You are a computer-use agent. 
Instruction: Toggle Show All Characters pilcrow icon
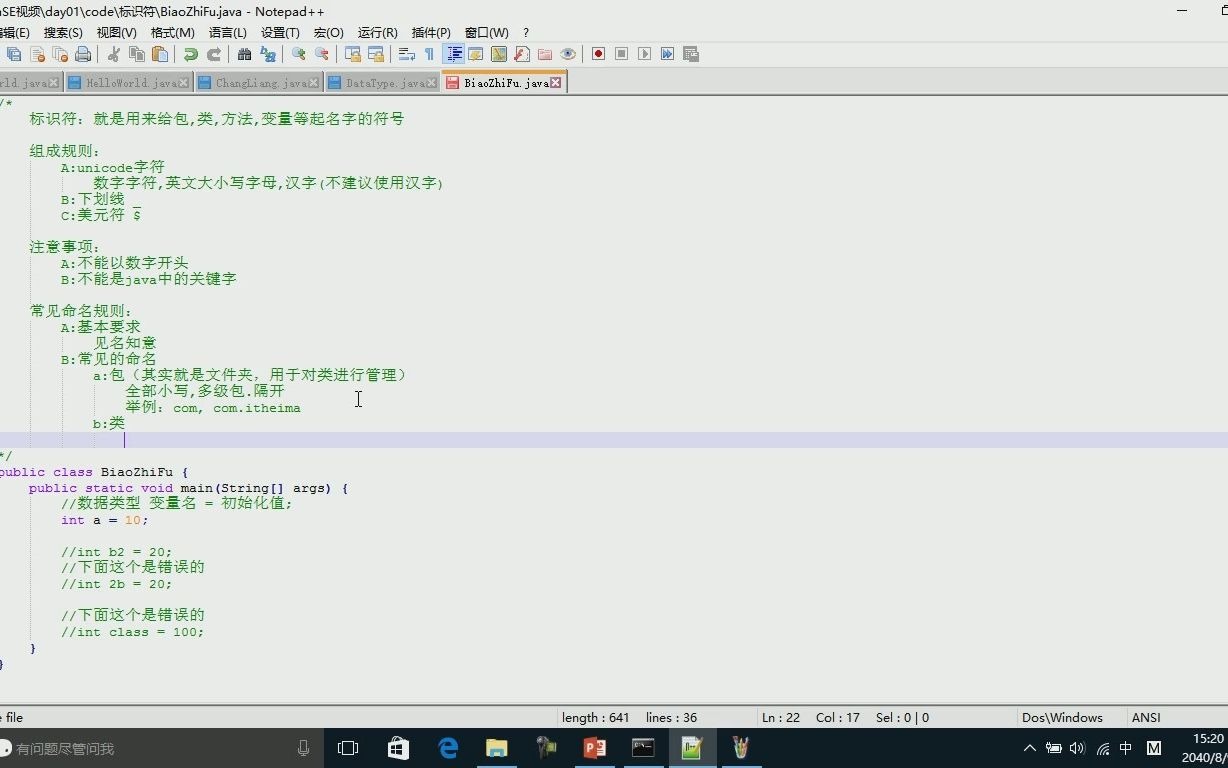coord(430,54)
